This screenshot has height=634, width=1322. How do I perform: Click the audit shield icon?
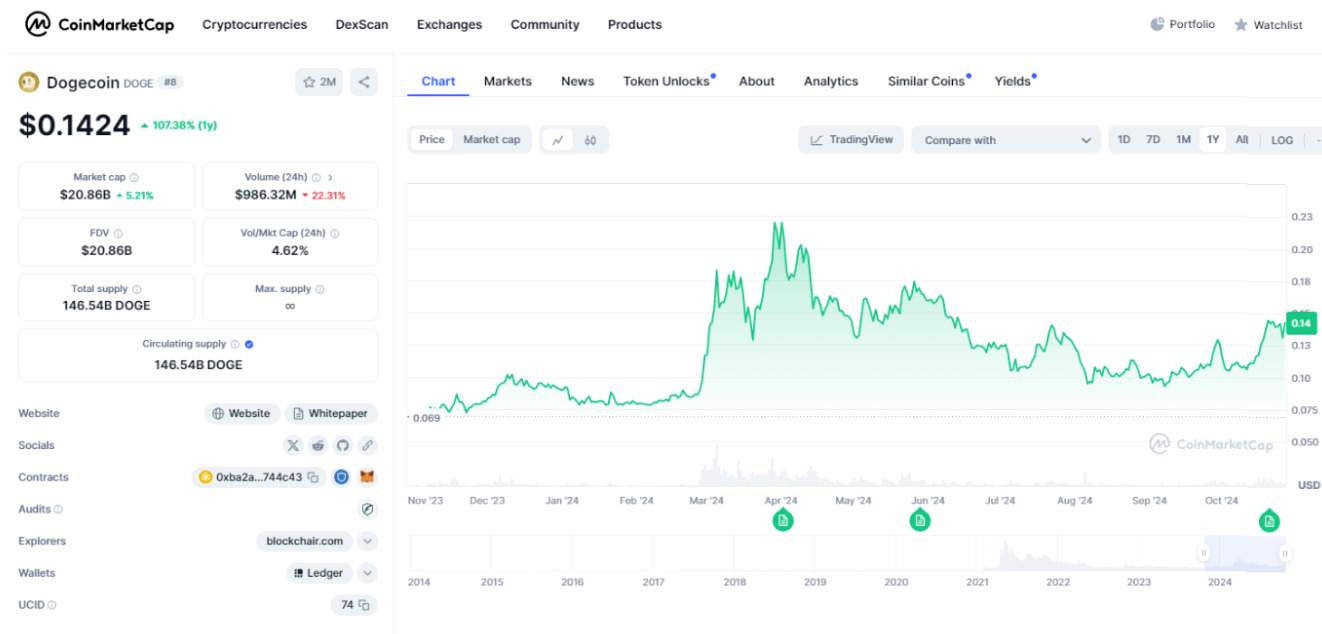click(367, 509)
